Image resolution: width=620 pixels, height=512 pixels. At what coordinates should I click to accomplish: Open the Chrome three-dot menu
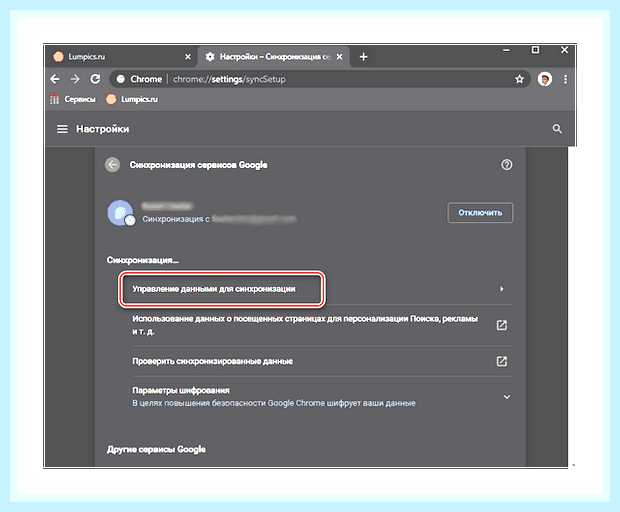coord(565,79)
